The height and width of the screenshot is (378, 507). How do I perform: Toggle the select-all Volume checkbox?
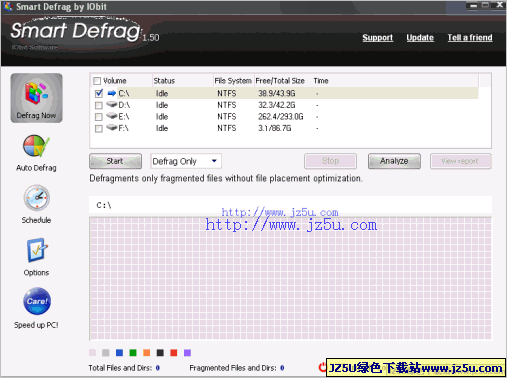[97, 81]
